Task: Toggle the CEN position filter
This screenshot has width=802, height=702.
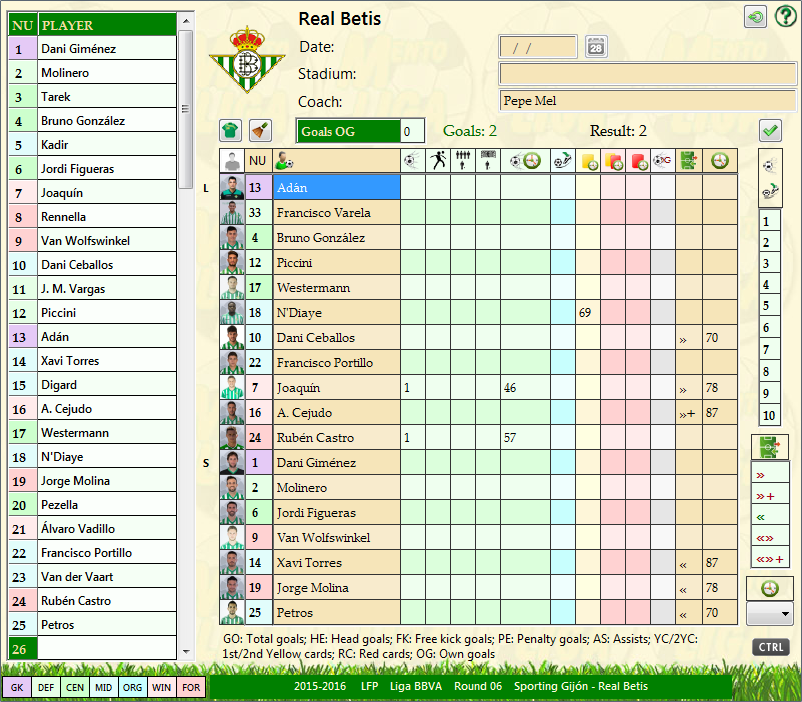Action: pos(75,687)
